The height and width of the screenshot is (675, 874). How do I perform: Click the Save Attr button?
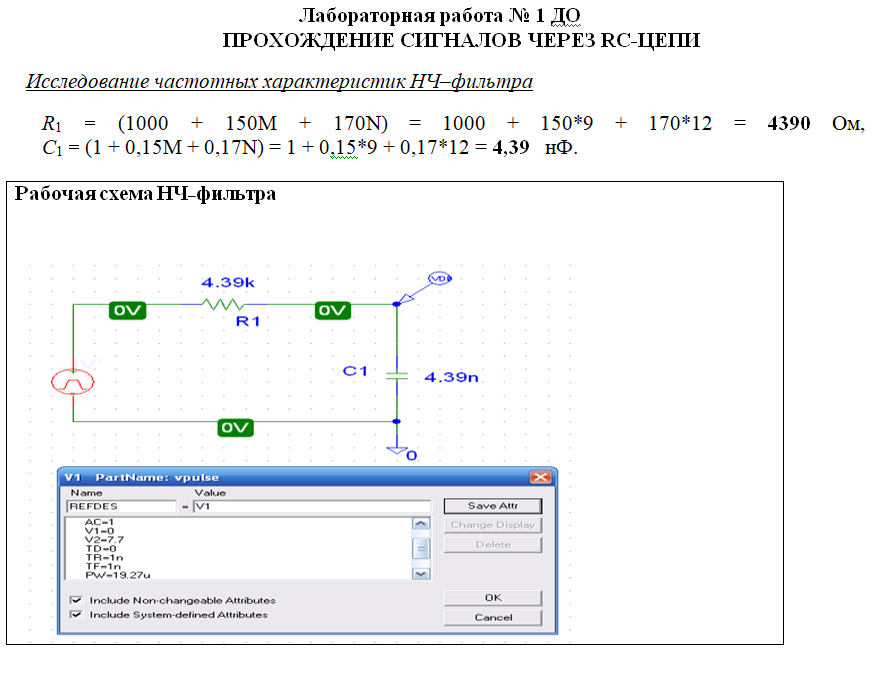point(493,506)
